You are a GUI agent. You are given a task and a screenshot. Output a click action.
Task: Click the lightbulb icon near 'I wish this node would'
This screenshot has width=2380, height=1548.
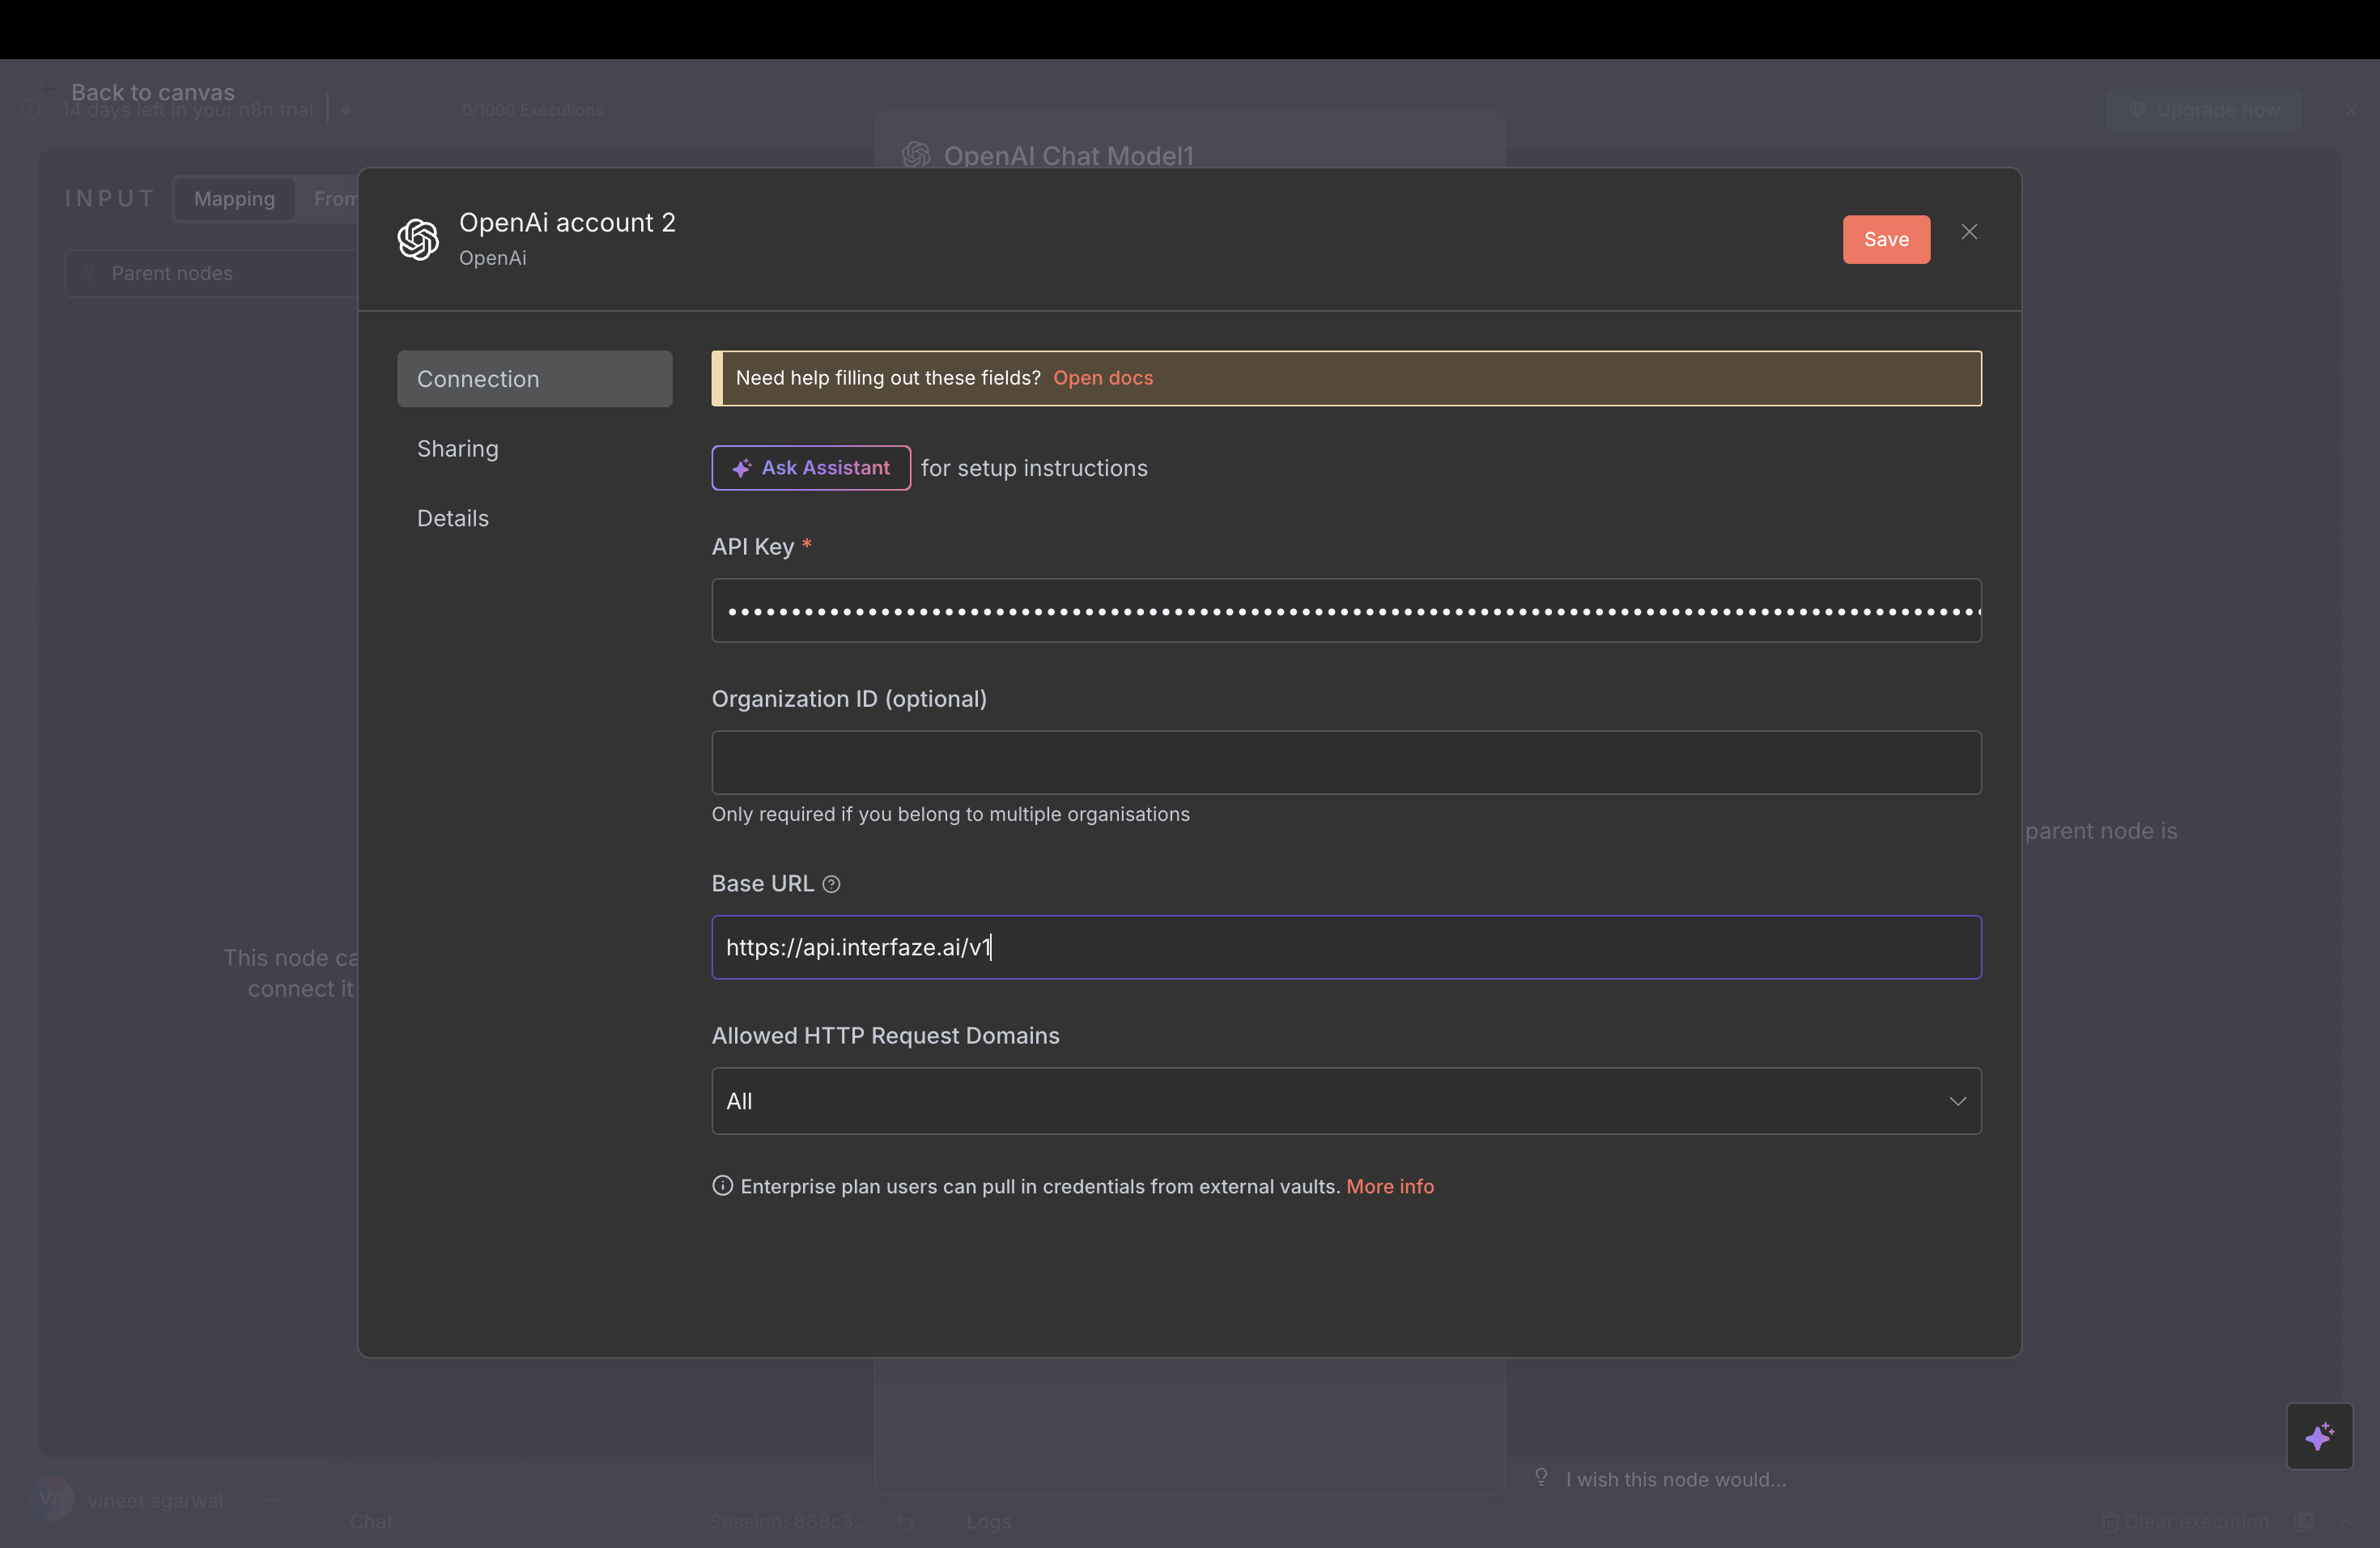1541,1477
